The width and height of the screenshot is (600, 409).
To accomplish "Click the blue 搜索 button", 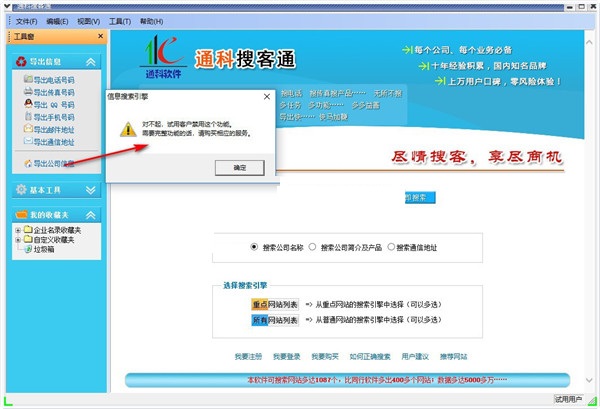I will (420, 197).
